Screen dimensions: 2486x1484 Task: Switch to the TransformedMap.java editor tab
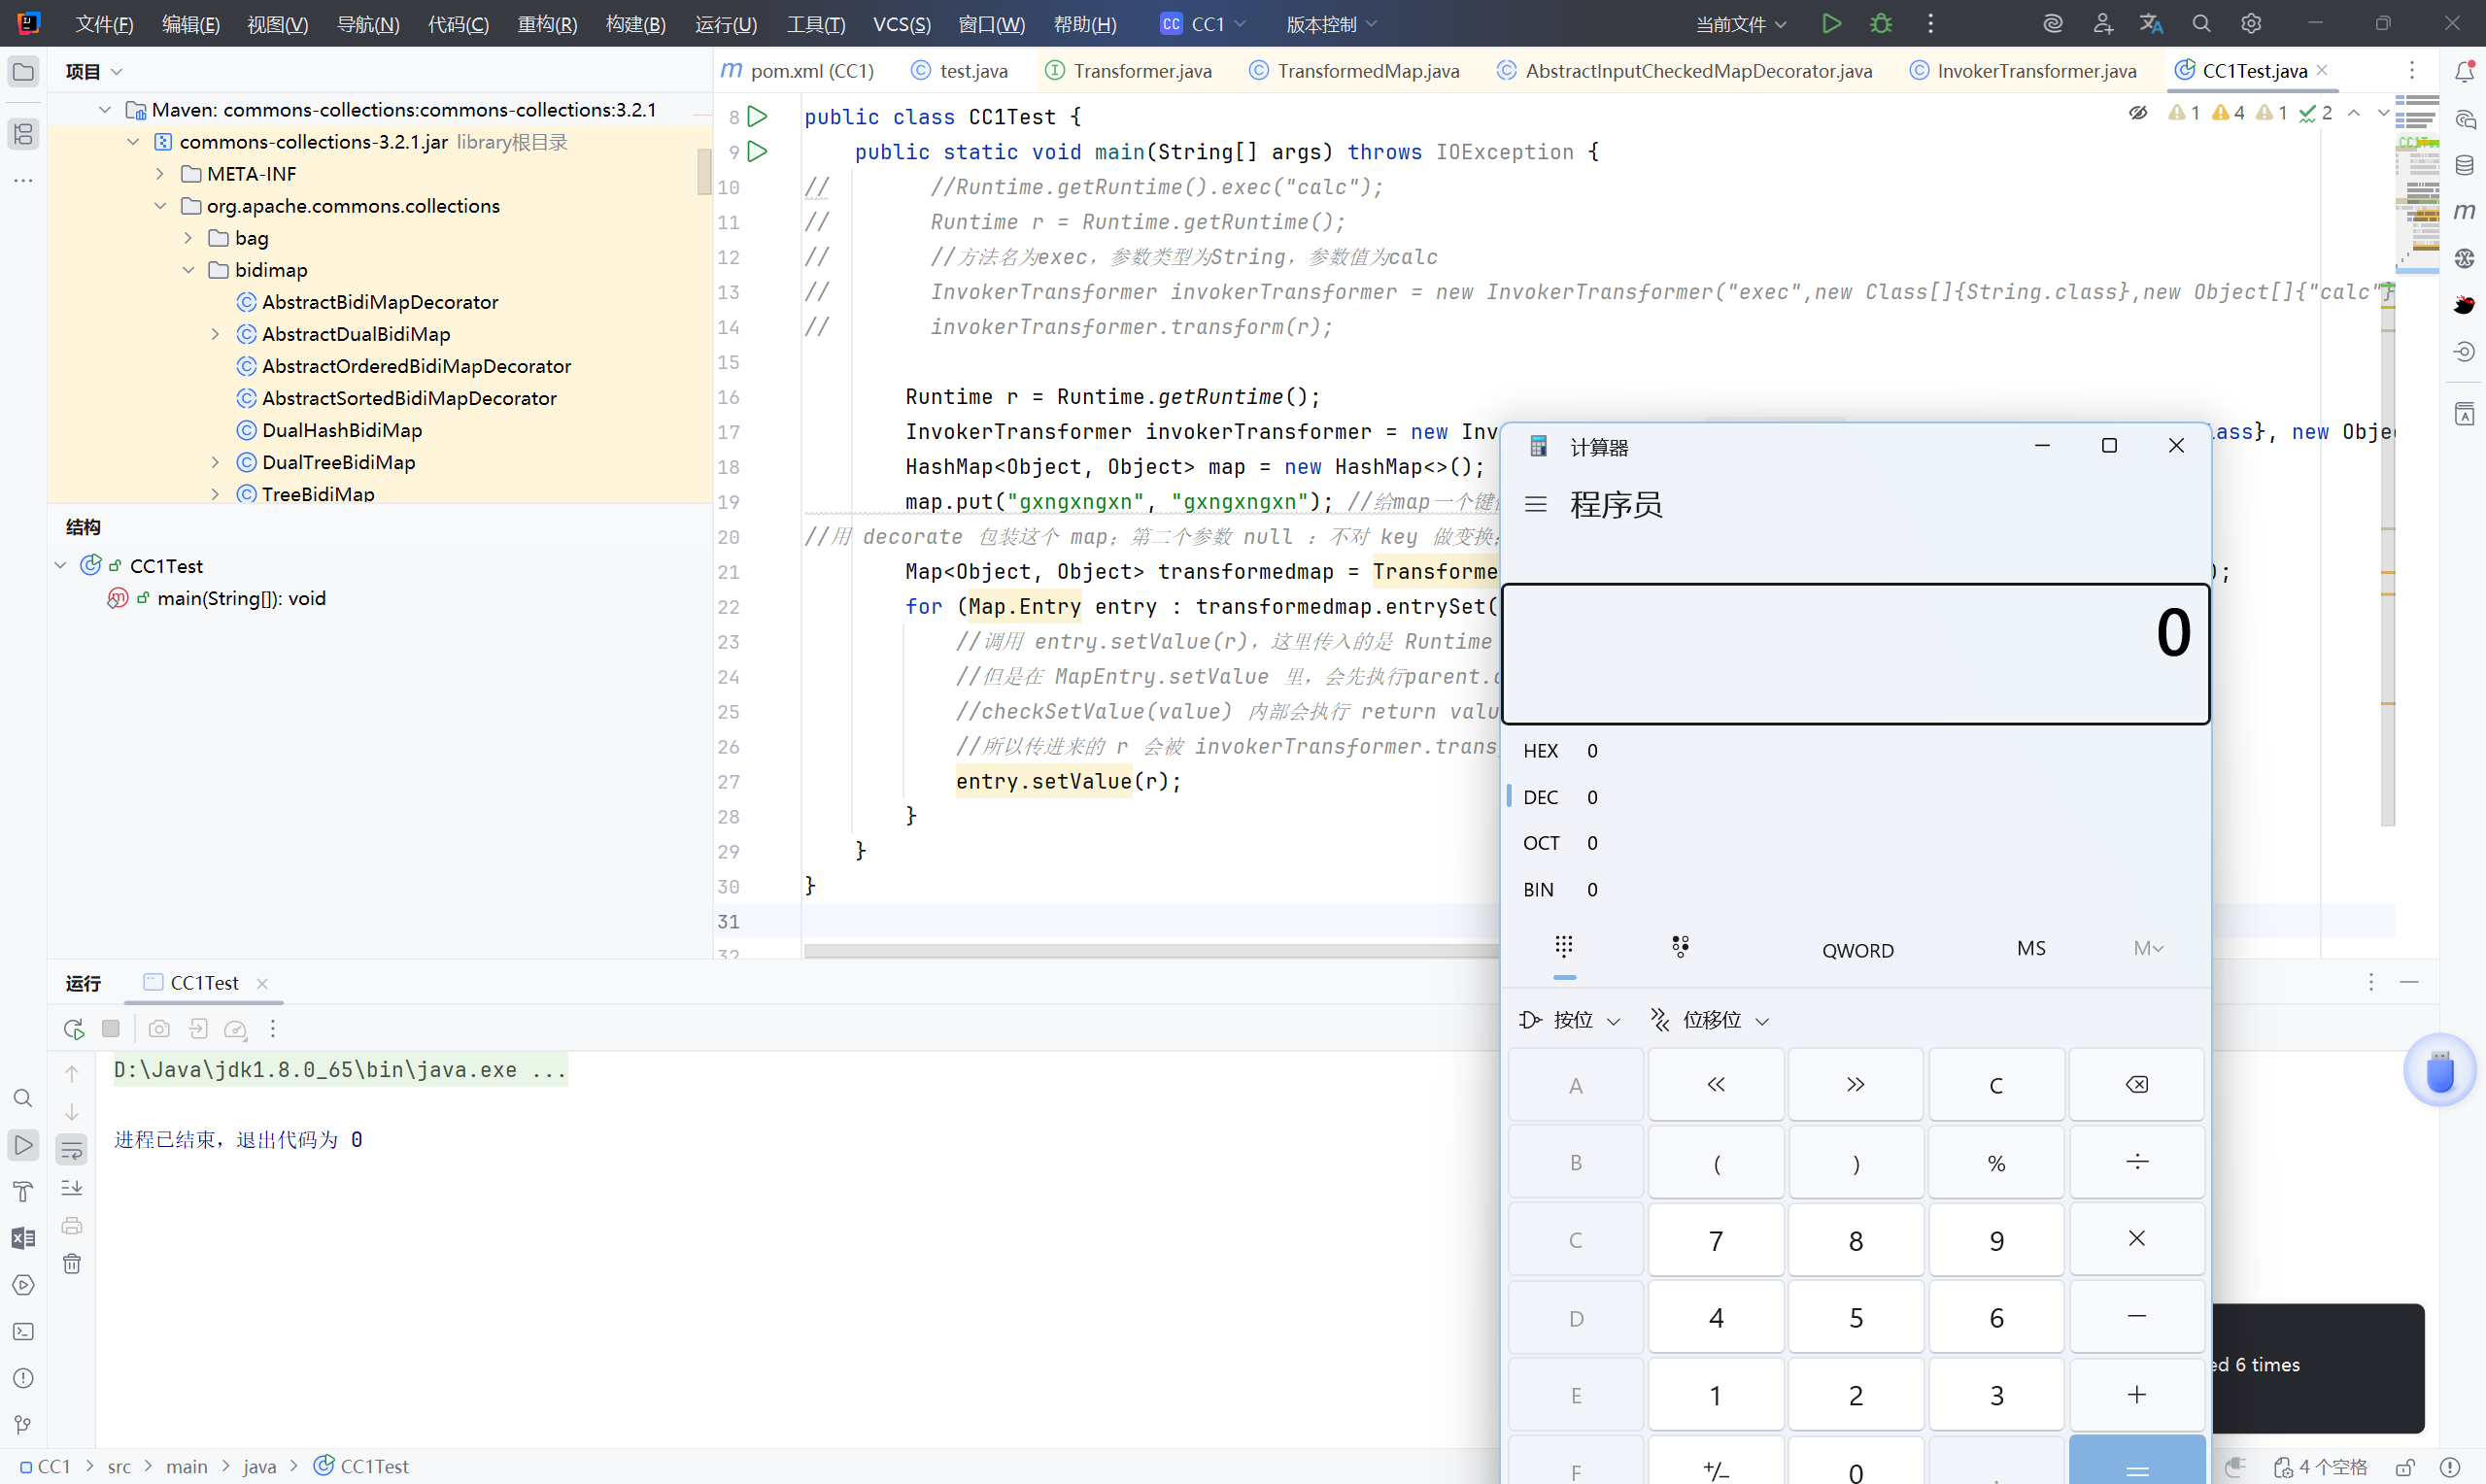tap(1367, 71)
